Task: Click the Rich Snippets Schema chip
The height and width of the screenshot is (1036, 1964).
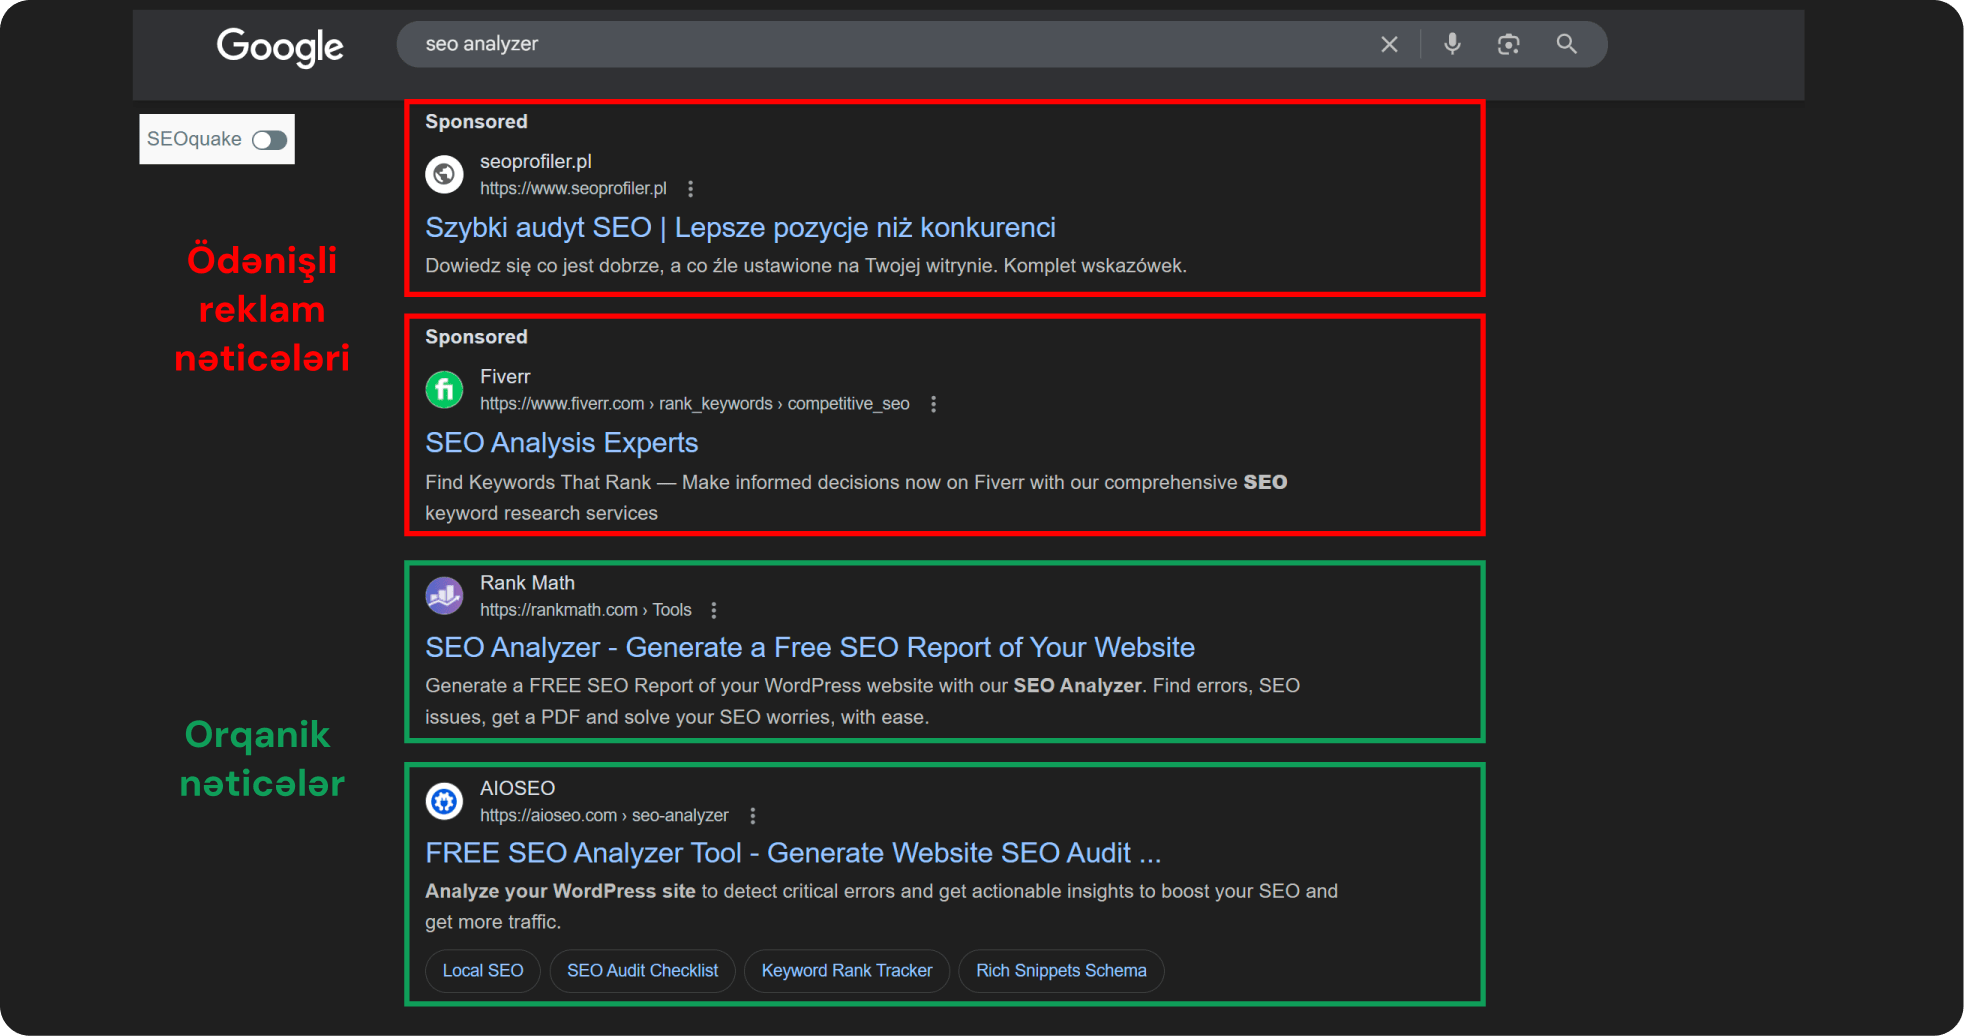Action: pos(1061,971)
